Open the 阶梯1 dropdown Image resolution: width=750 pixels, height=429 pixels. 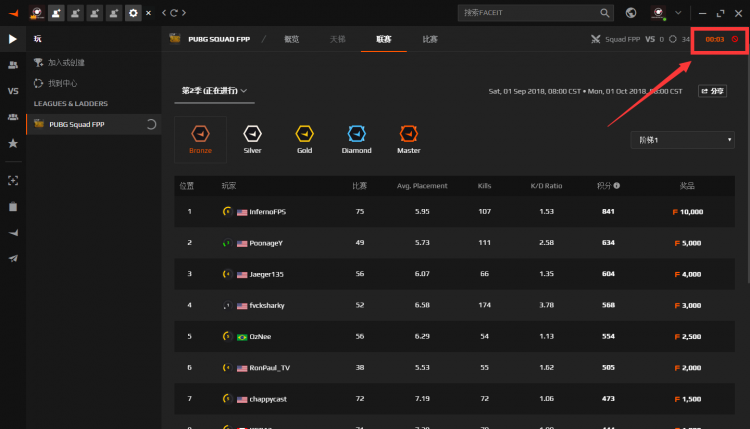point(683,140)
